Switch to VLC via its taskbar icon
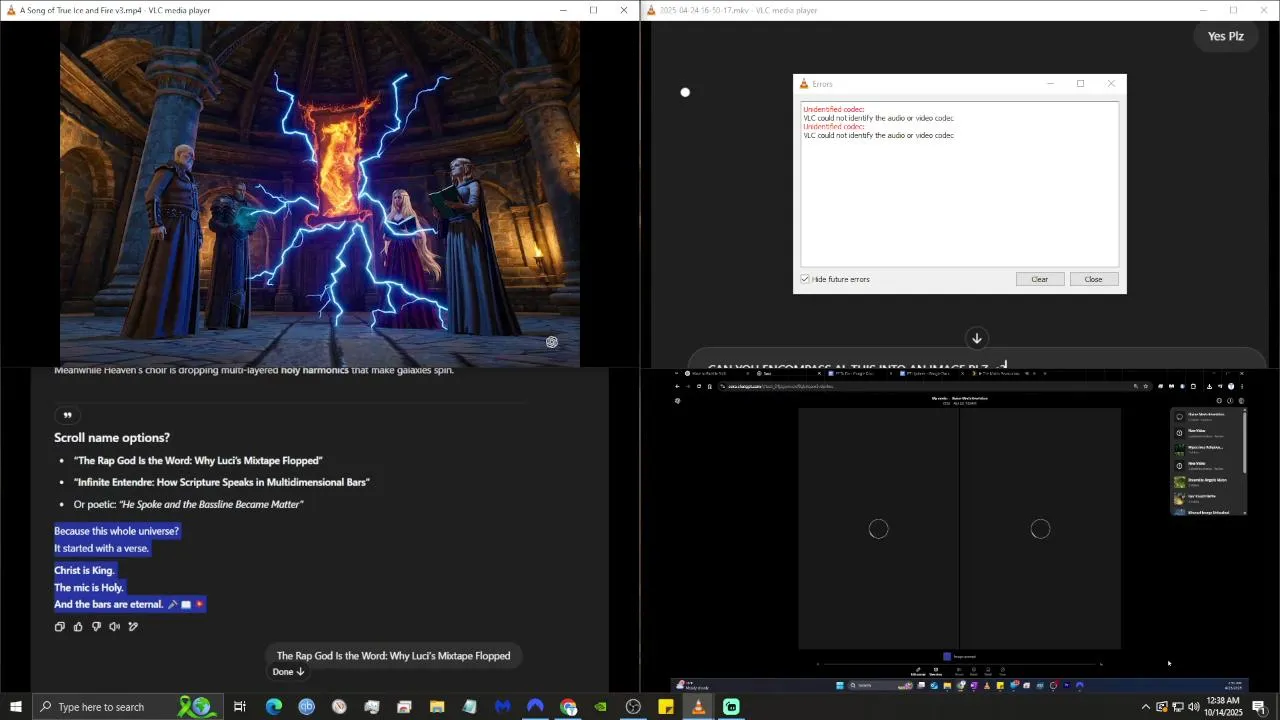1280x720 pixels. coord(698,707)
